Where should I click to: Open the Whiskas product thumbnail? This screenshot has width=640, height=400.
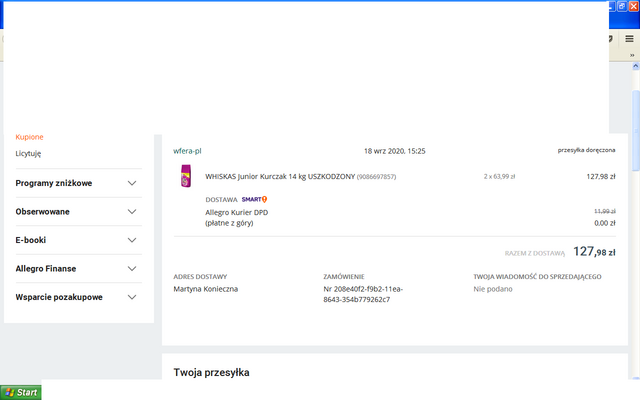186,176
